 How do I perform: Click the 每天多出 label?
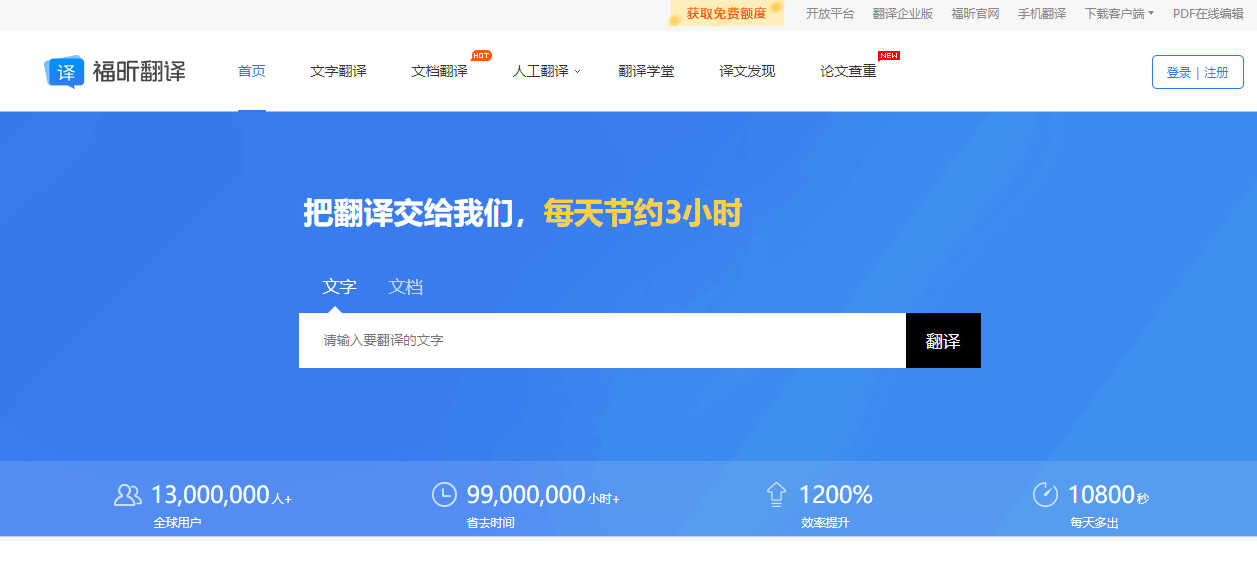pyautogui.click(x=1094, y=523)
